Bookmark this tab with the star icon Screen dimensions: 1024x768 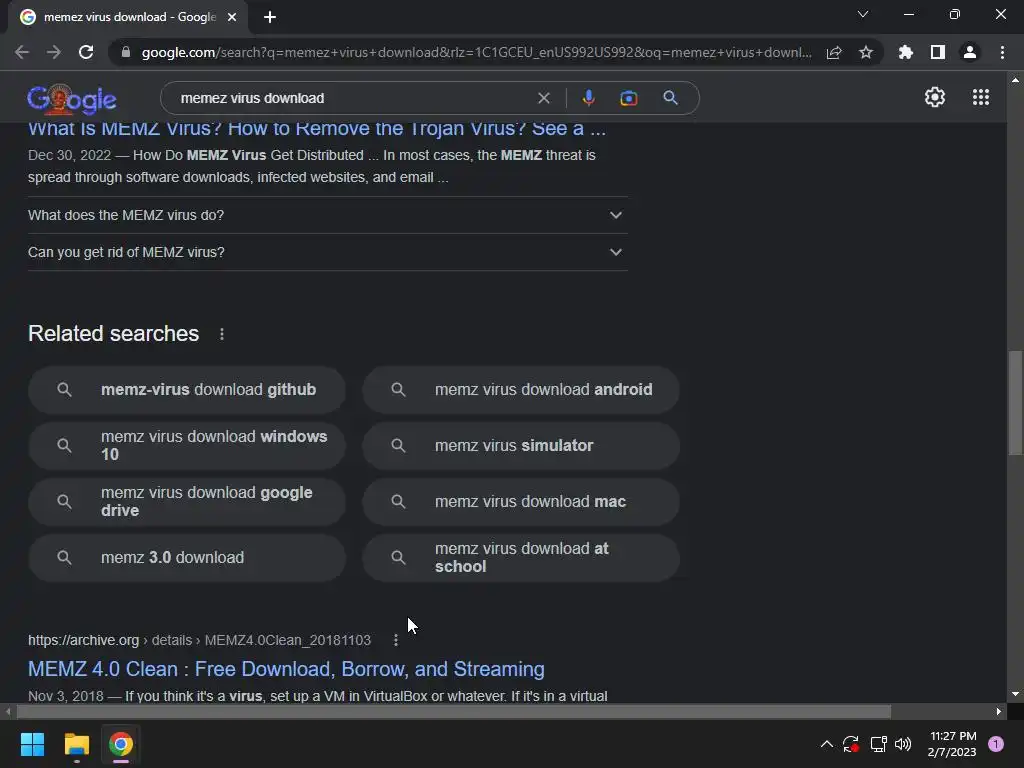coord(866,52)
